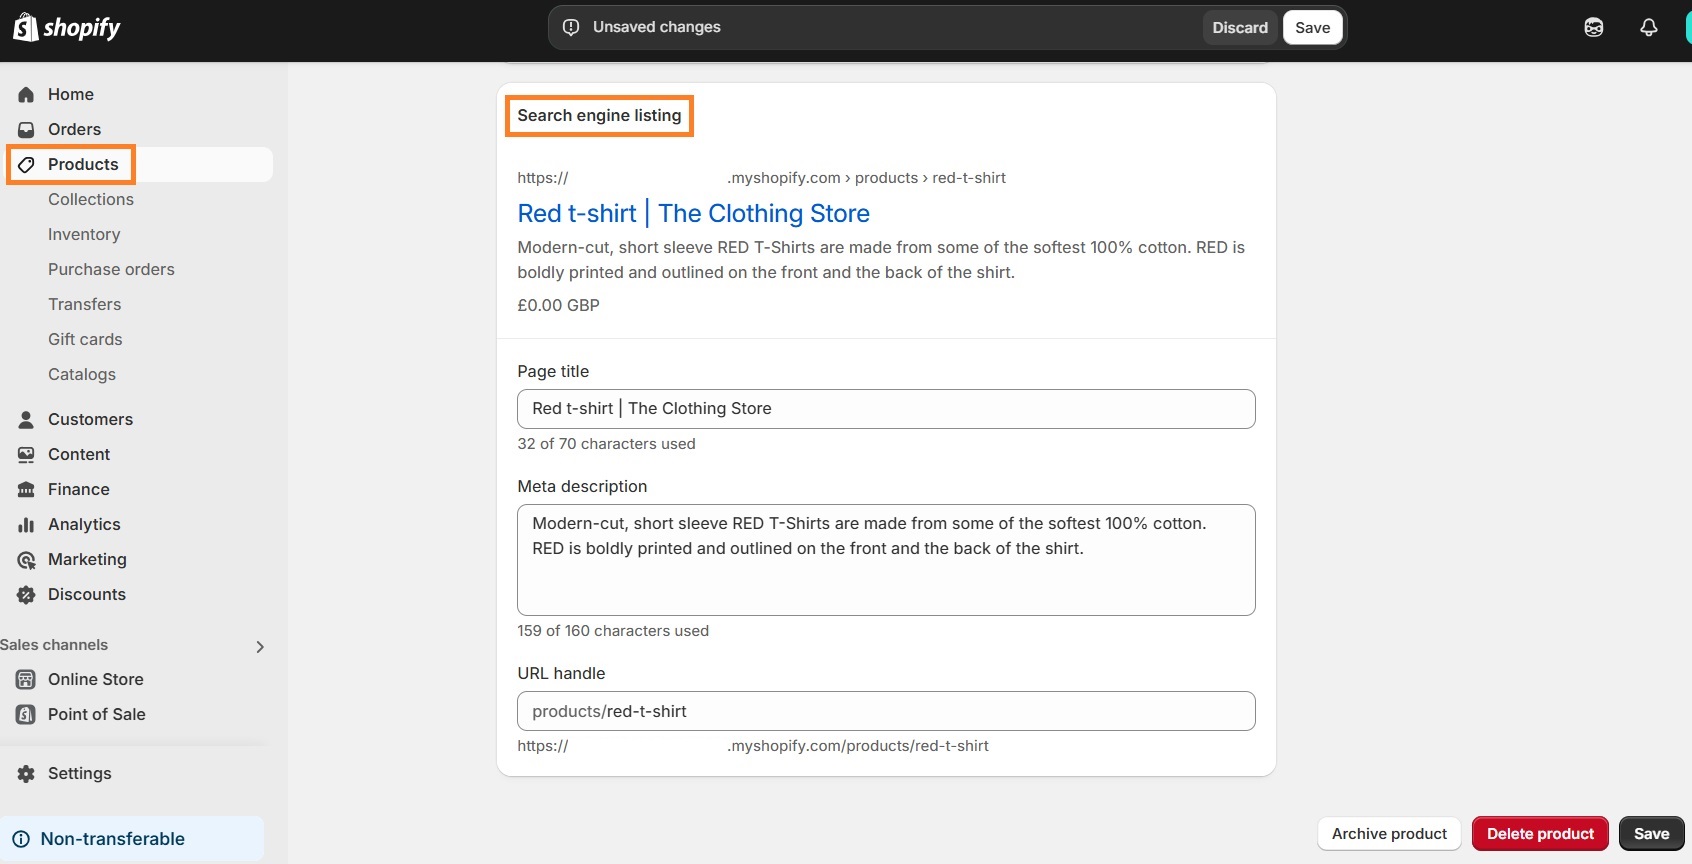Viewport: 1692px width, 864px height.
Task: Click the Content image icon
Action: 26,454
